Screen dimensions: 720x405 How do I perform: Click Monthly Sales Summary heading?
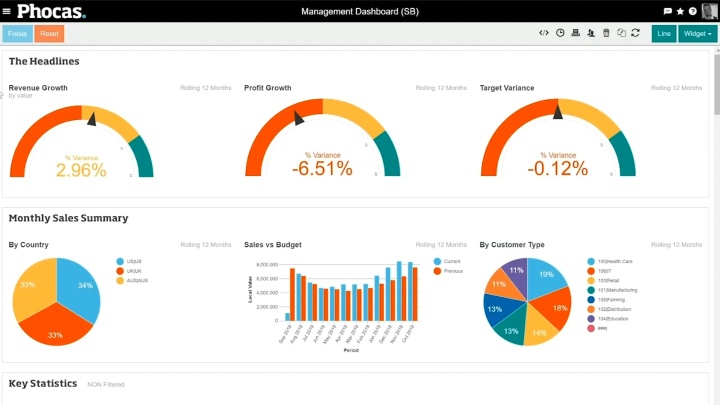(x=68, y=218)
